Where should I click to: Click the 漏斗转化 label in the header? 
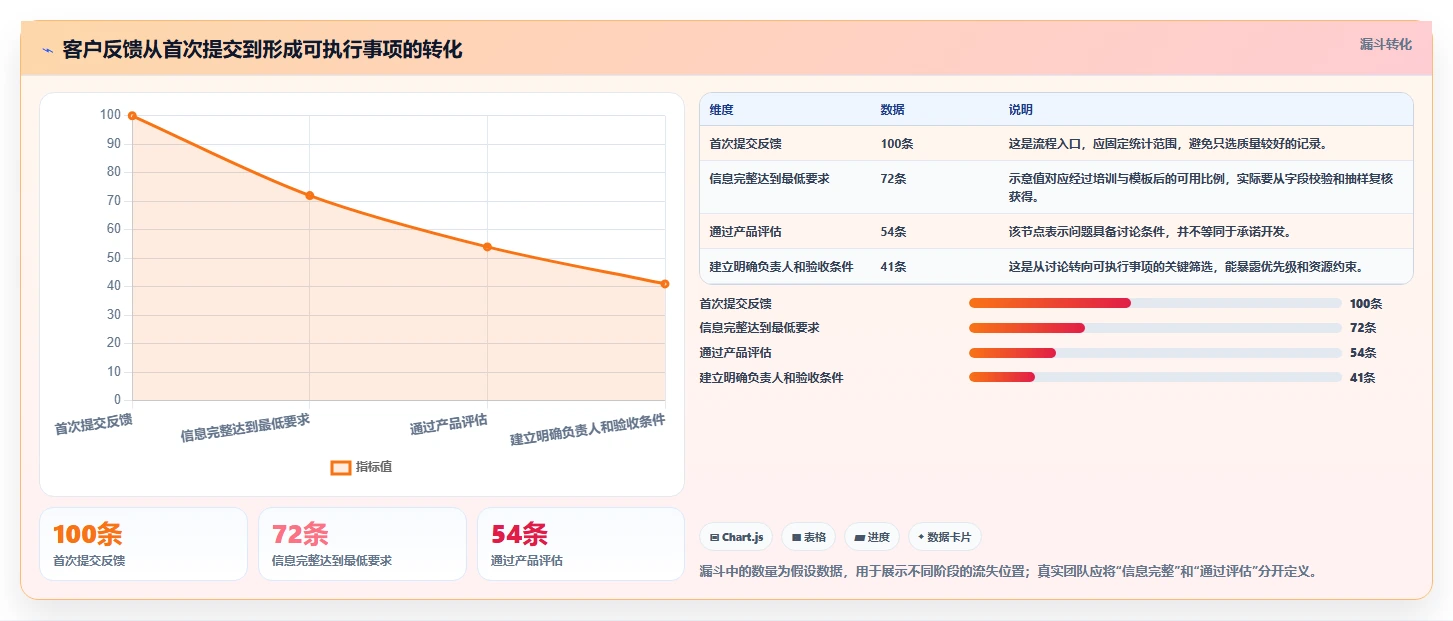click(1385, 45)
